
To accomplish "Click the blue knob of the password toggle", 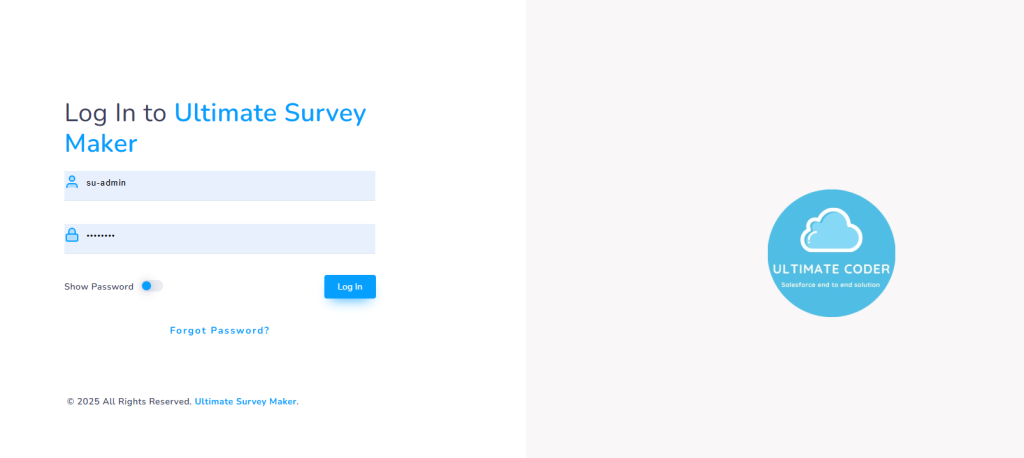I will (x=146, y=286).
